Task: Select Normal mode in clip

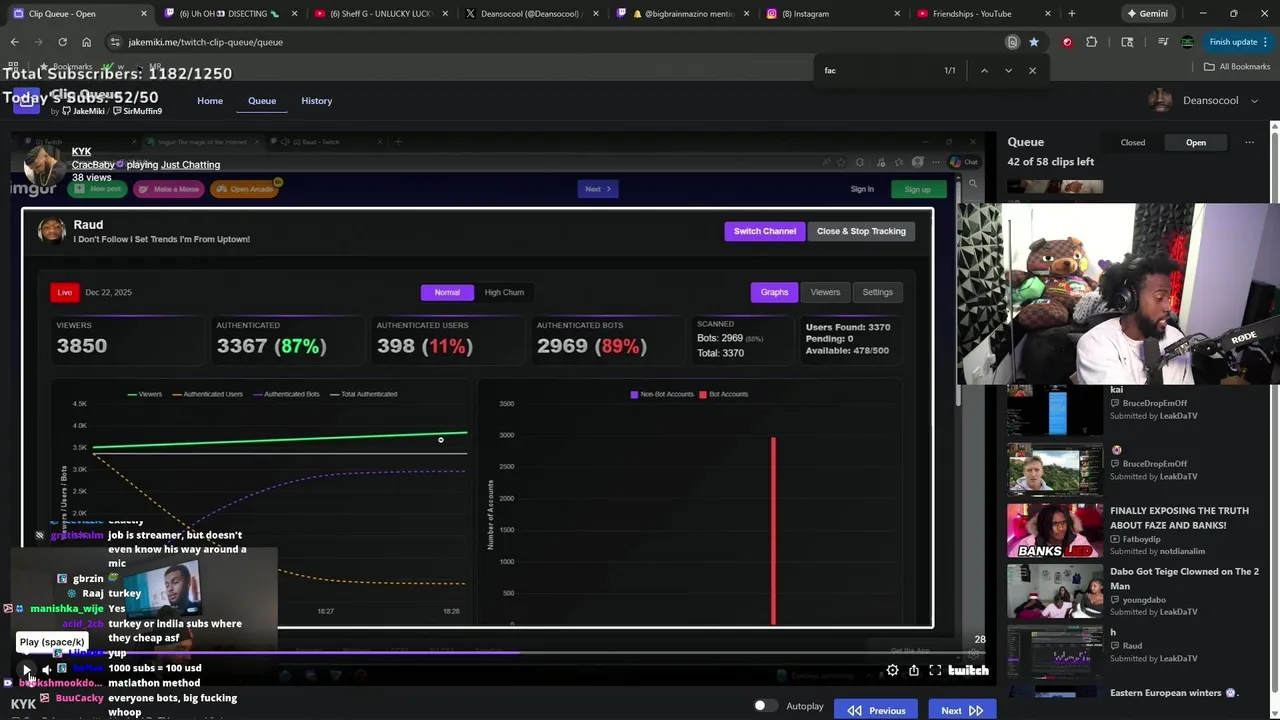Action: point(447,292)
